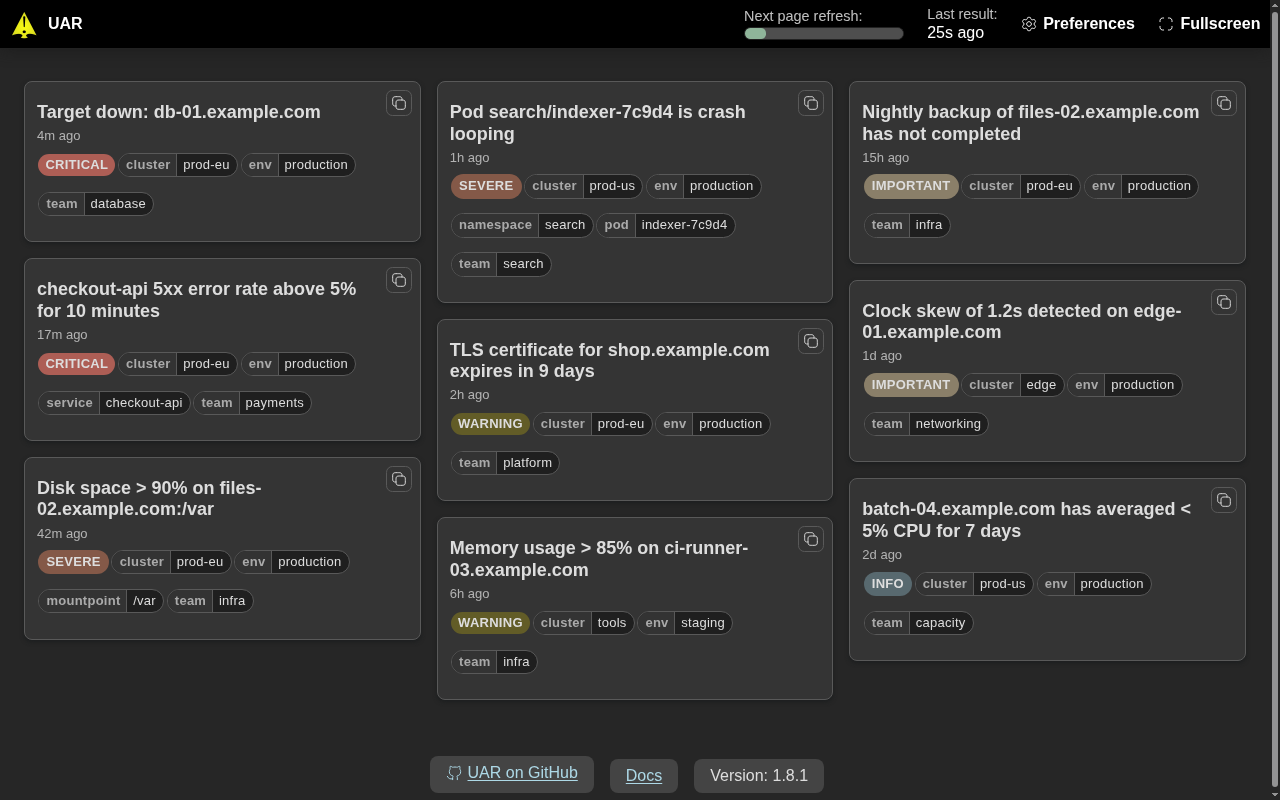1280x800 pixels.
Task: Click the next page refresh progress bar
Action: 824,33
